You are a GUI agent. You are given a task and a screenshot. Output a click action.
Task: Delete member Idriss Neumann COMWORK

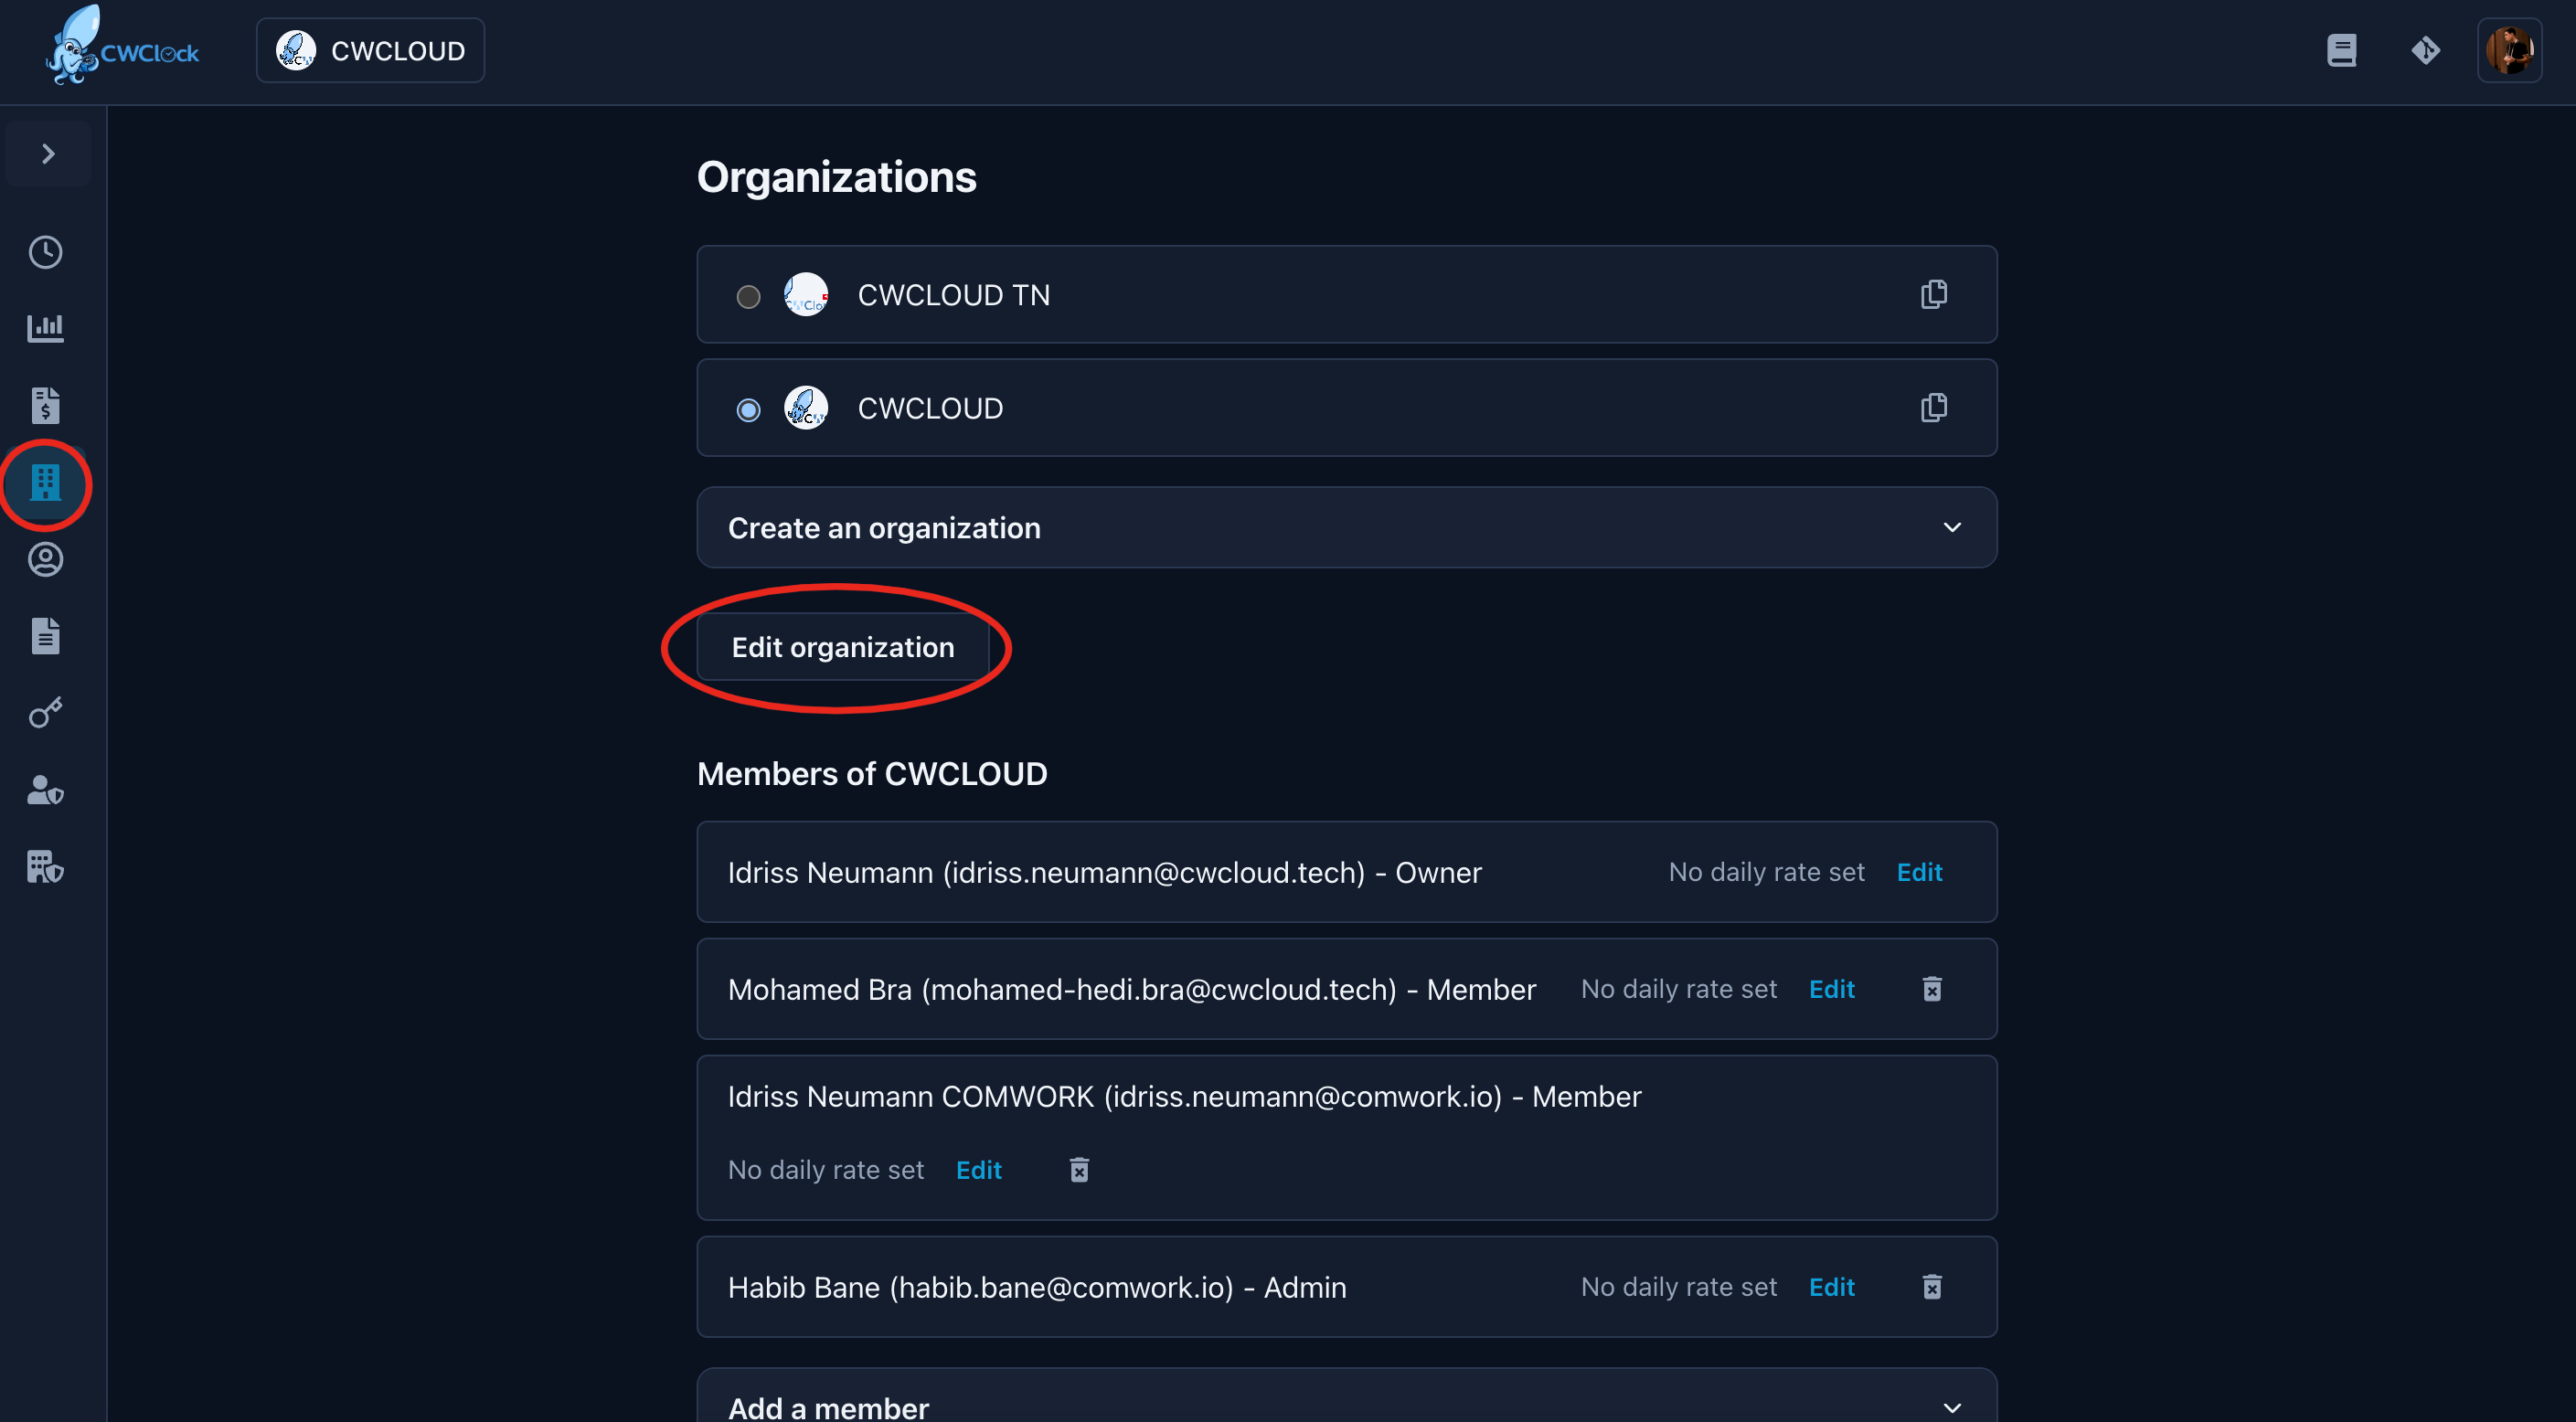click(x=1079, y=1170)
